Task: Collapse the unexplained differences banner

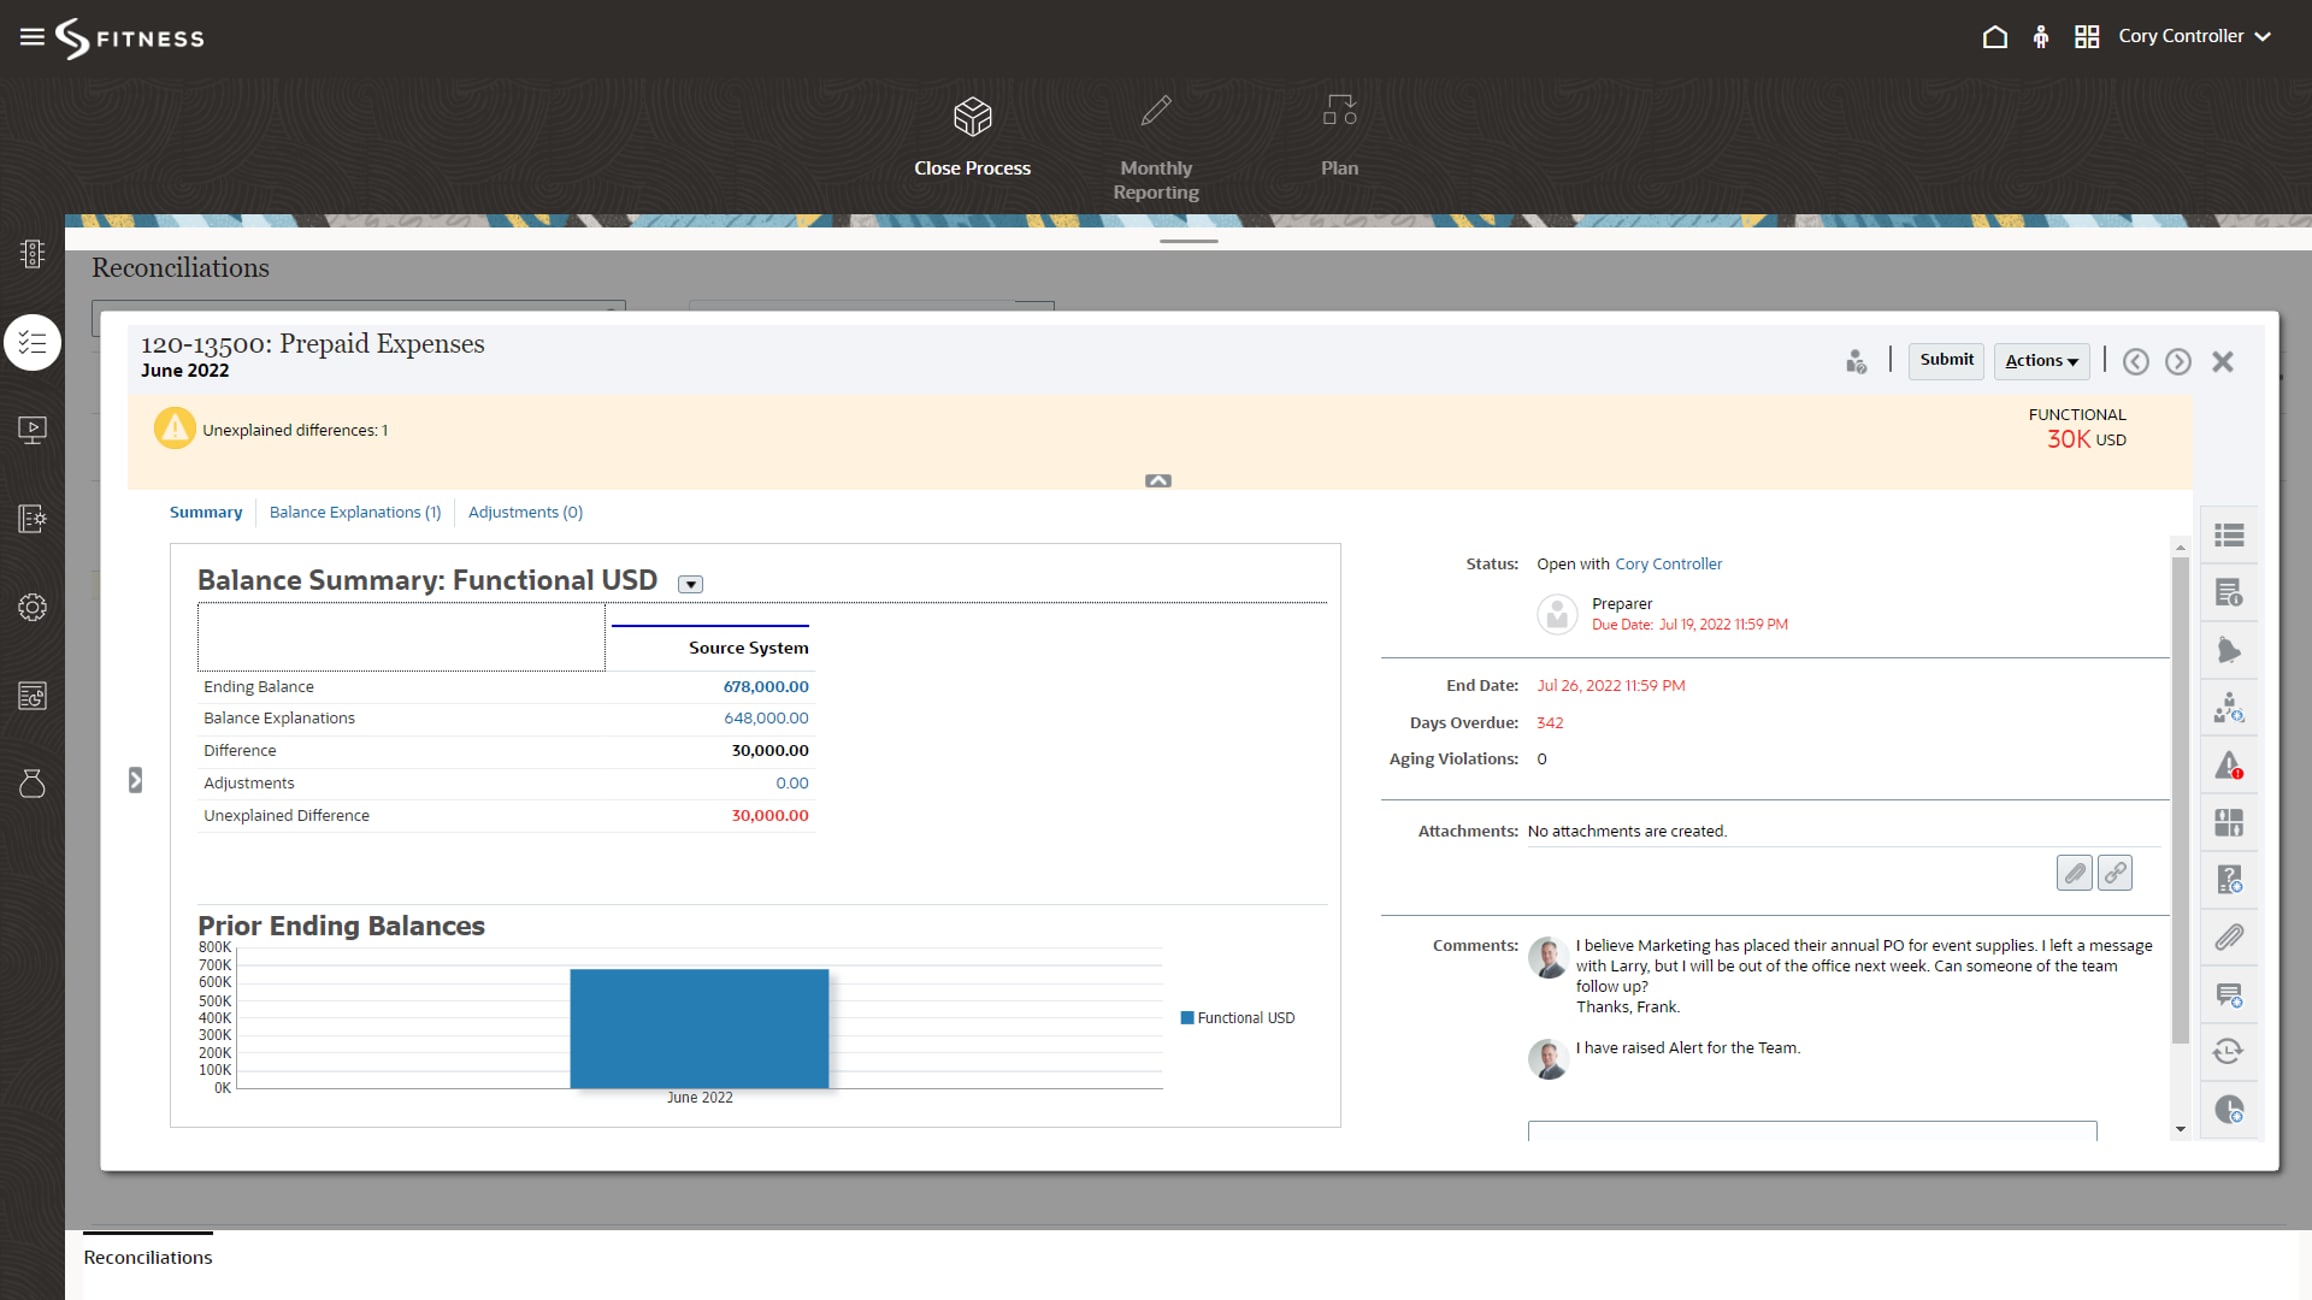Action: (1158, 481)
